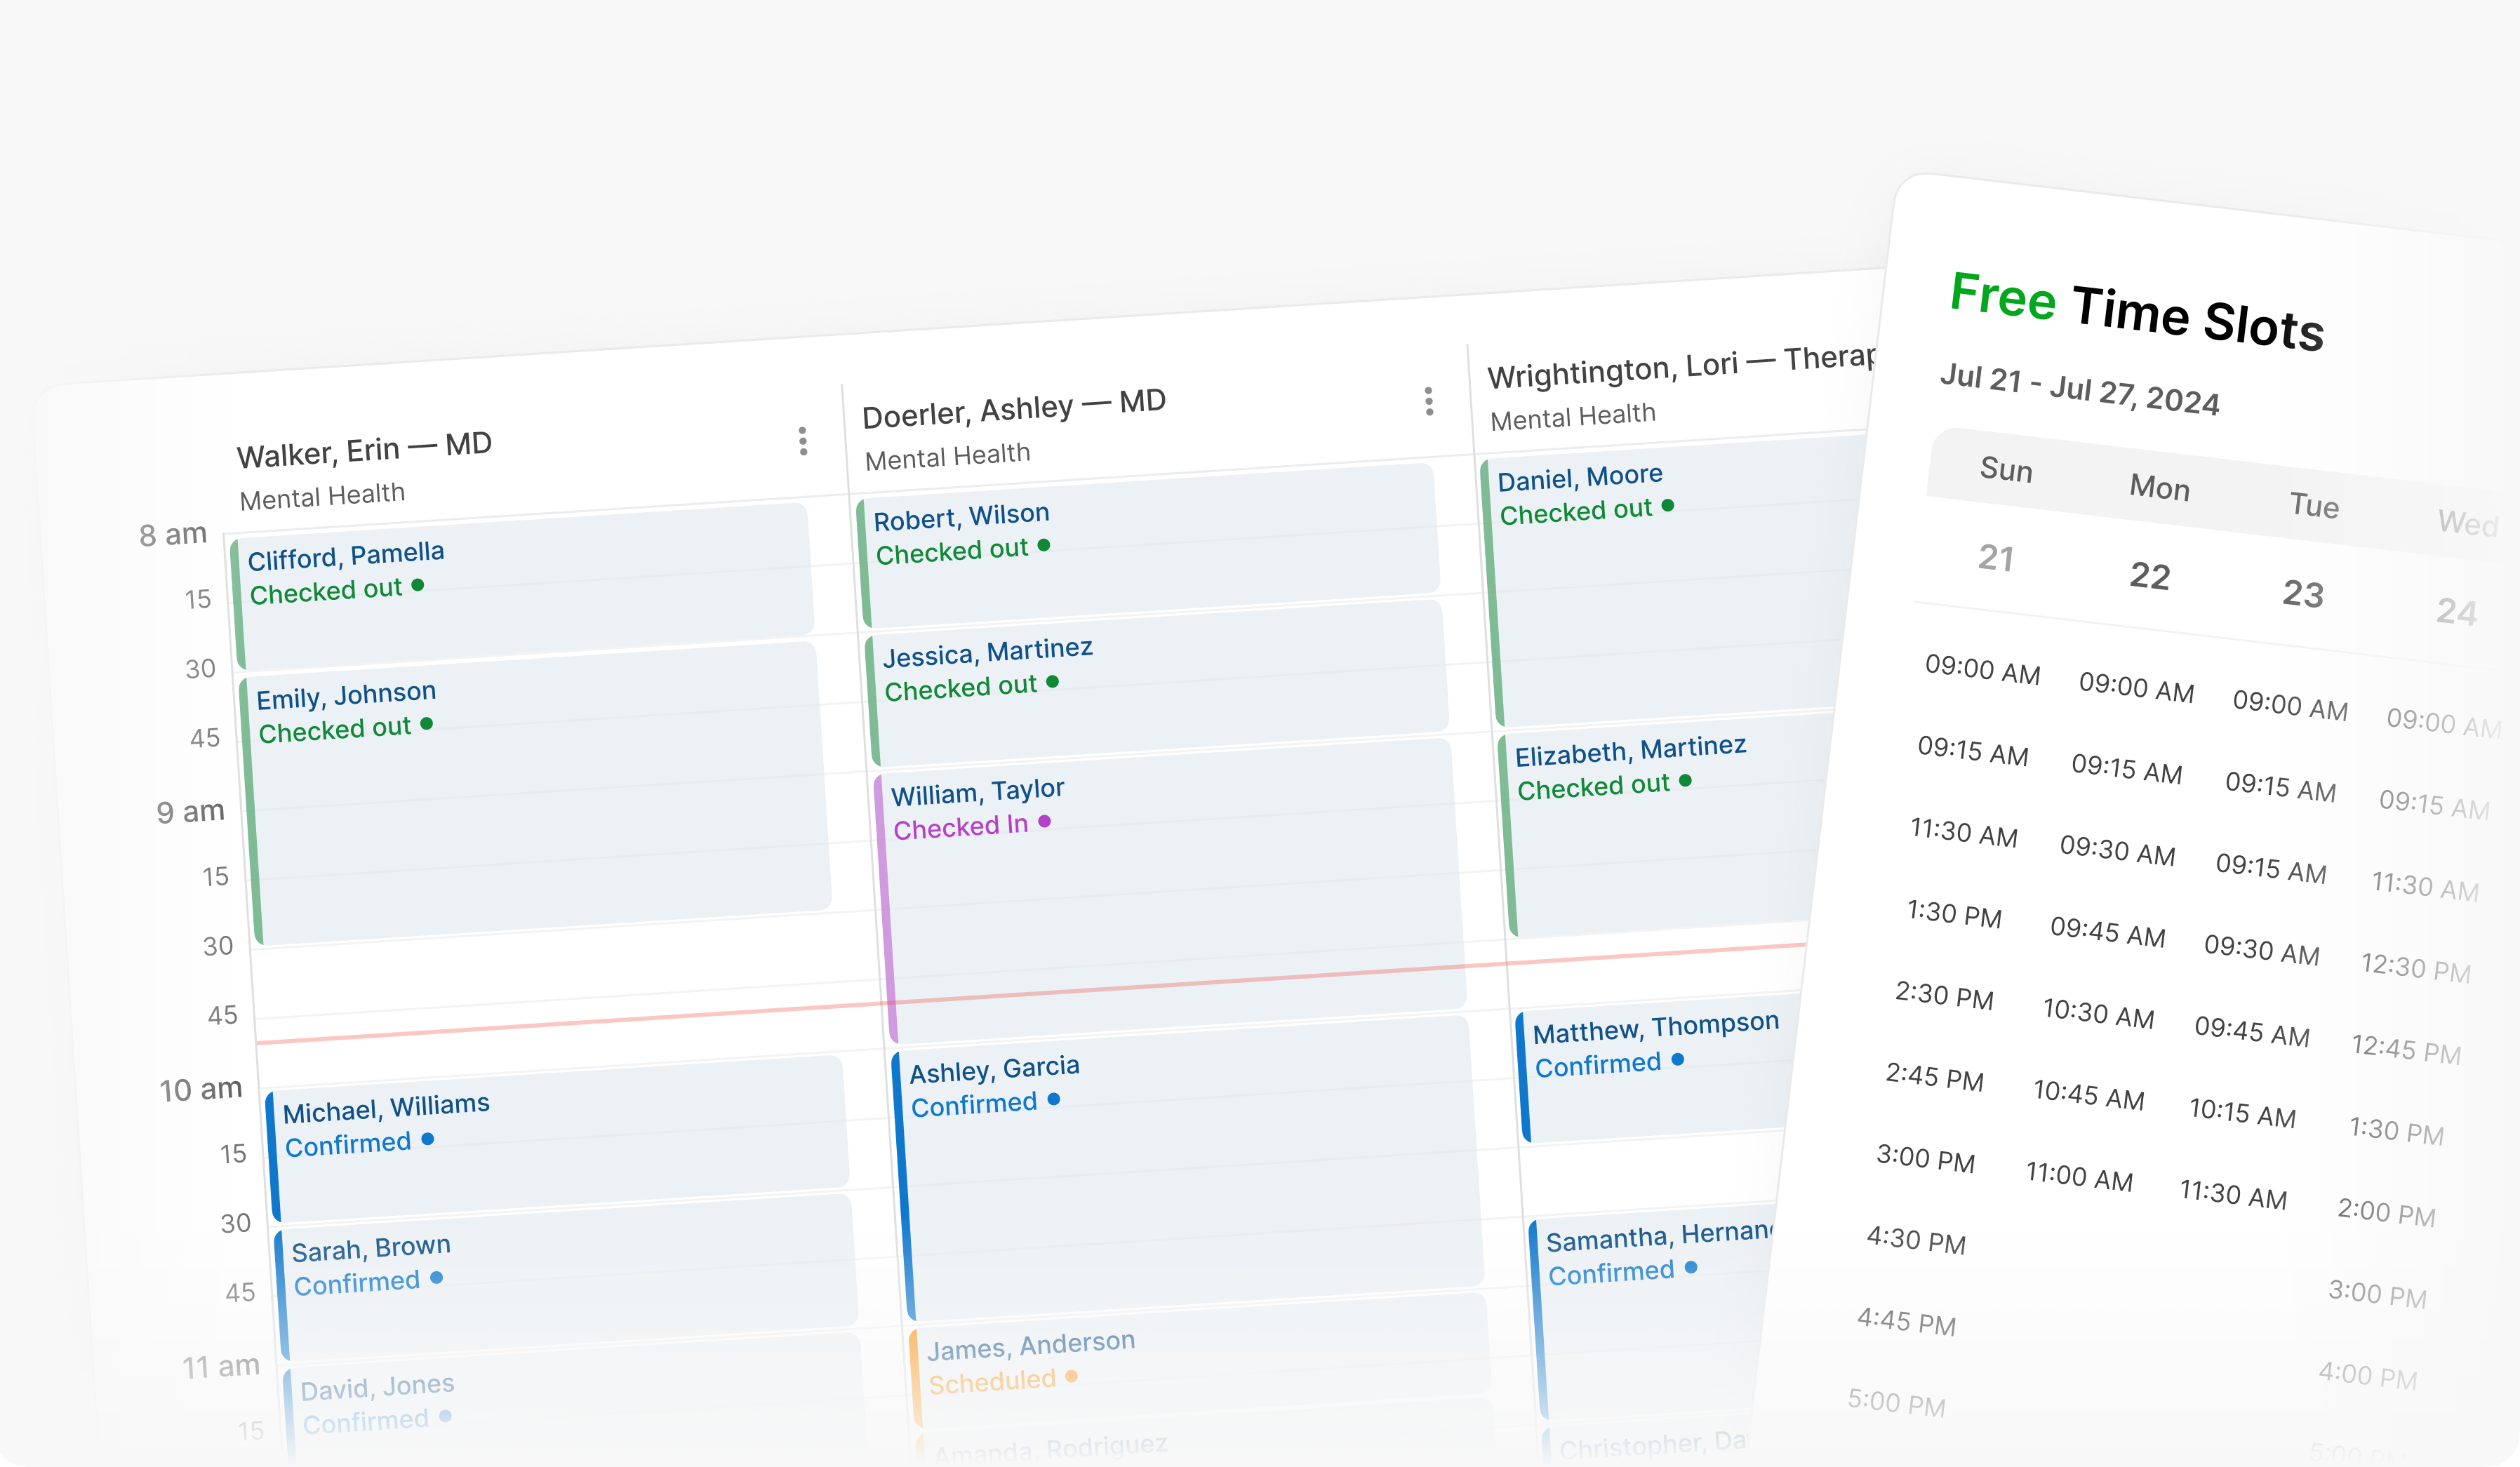Select Sunday 3:00 PM free slot

click(x=1925, y=1160)
